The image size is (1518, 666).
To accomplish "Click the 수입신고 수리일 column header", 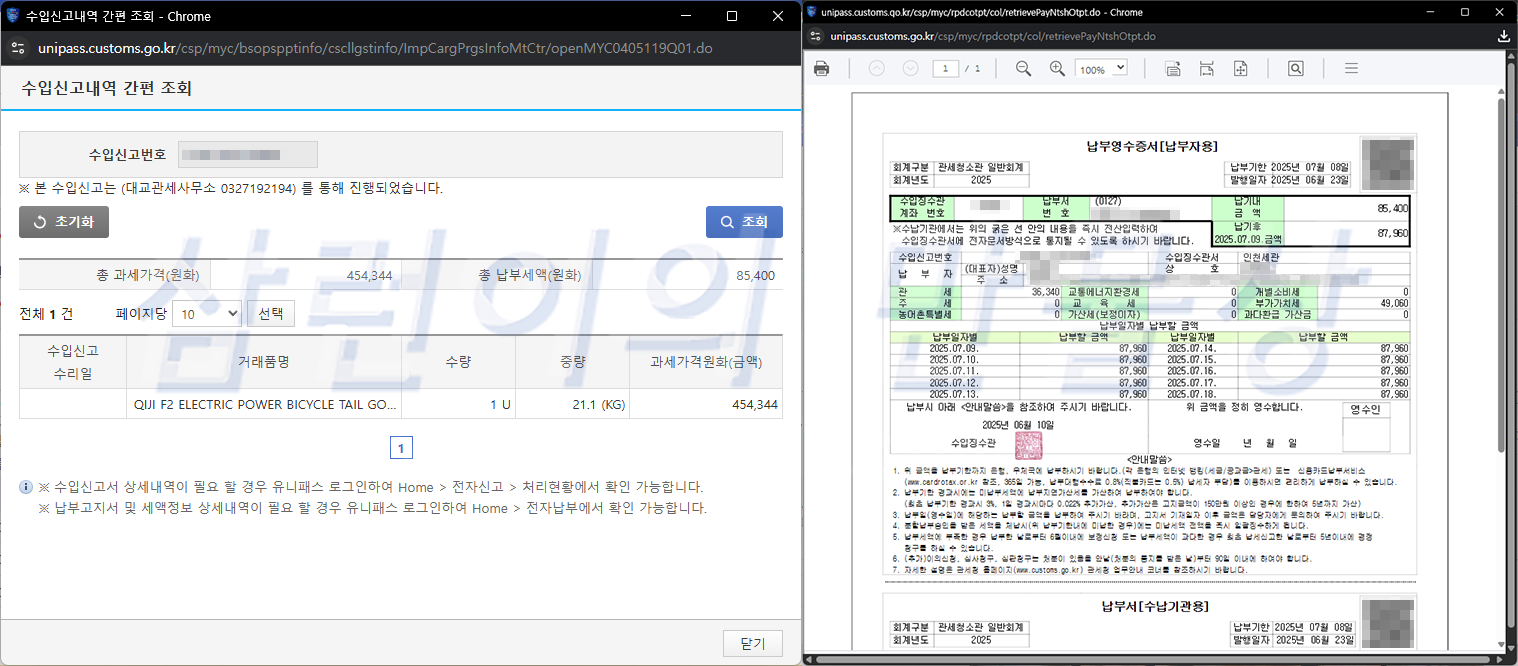I will click(73, 362).
